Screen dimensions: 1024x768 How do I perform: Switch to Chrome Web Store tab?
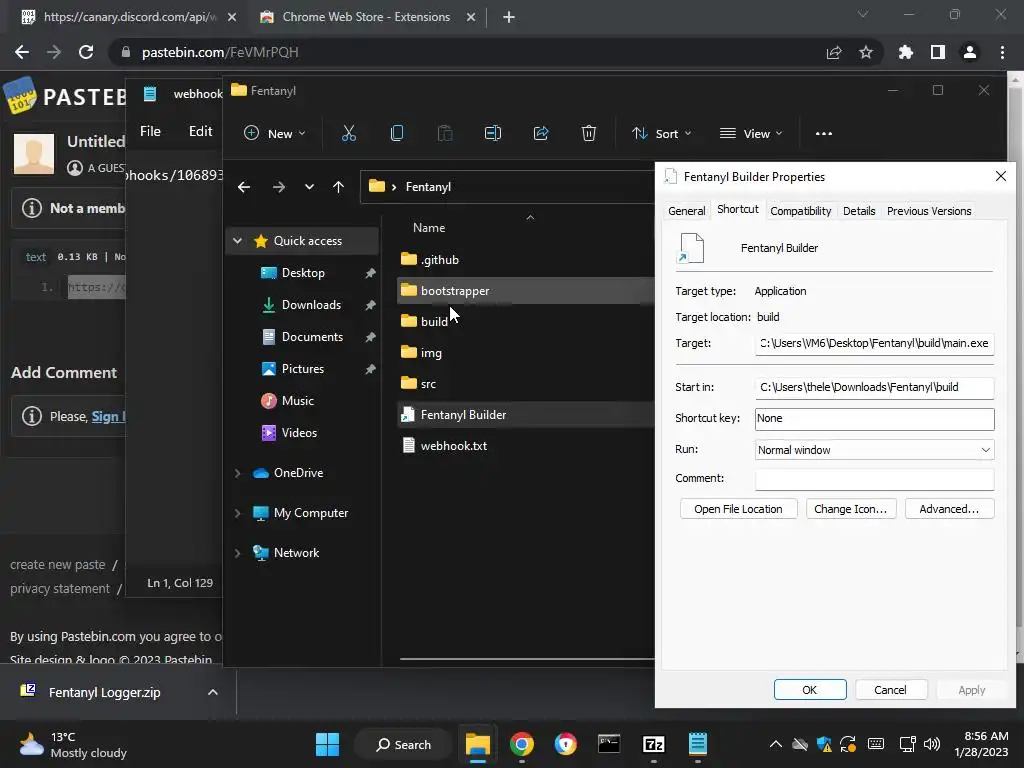(366, 17)
